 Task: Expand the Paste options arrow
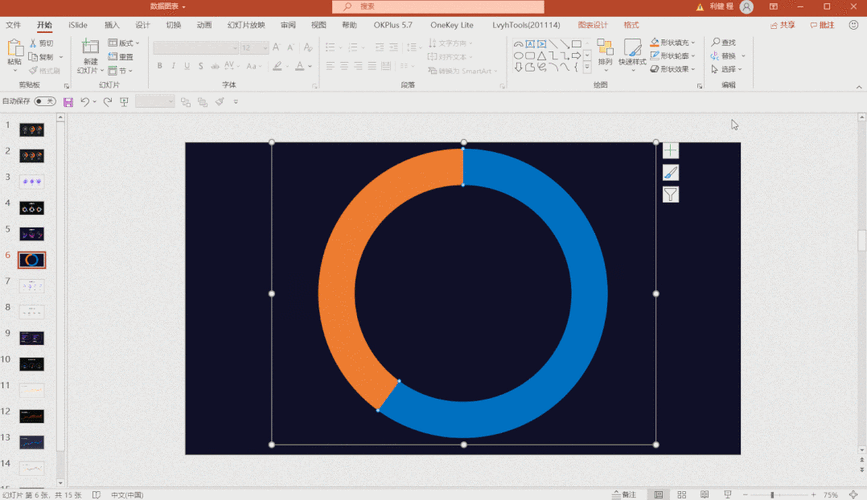[15, 71]
